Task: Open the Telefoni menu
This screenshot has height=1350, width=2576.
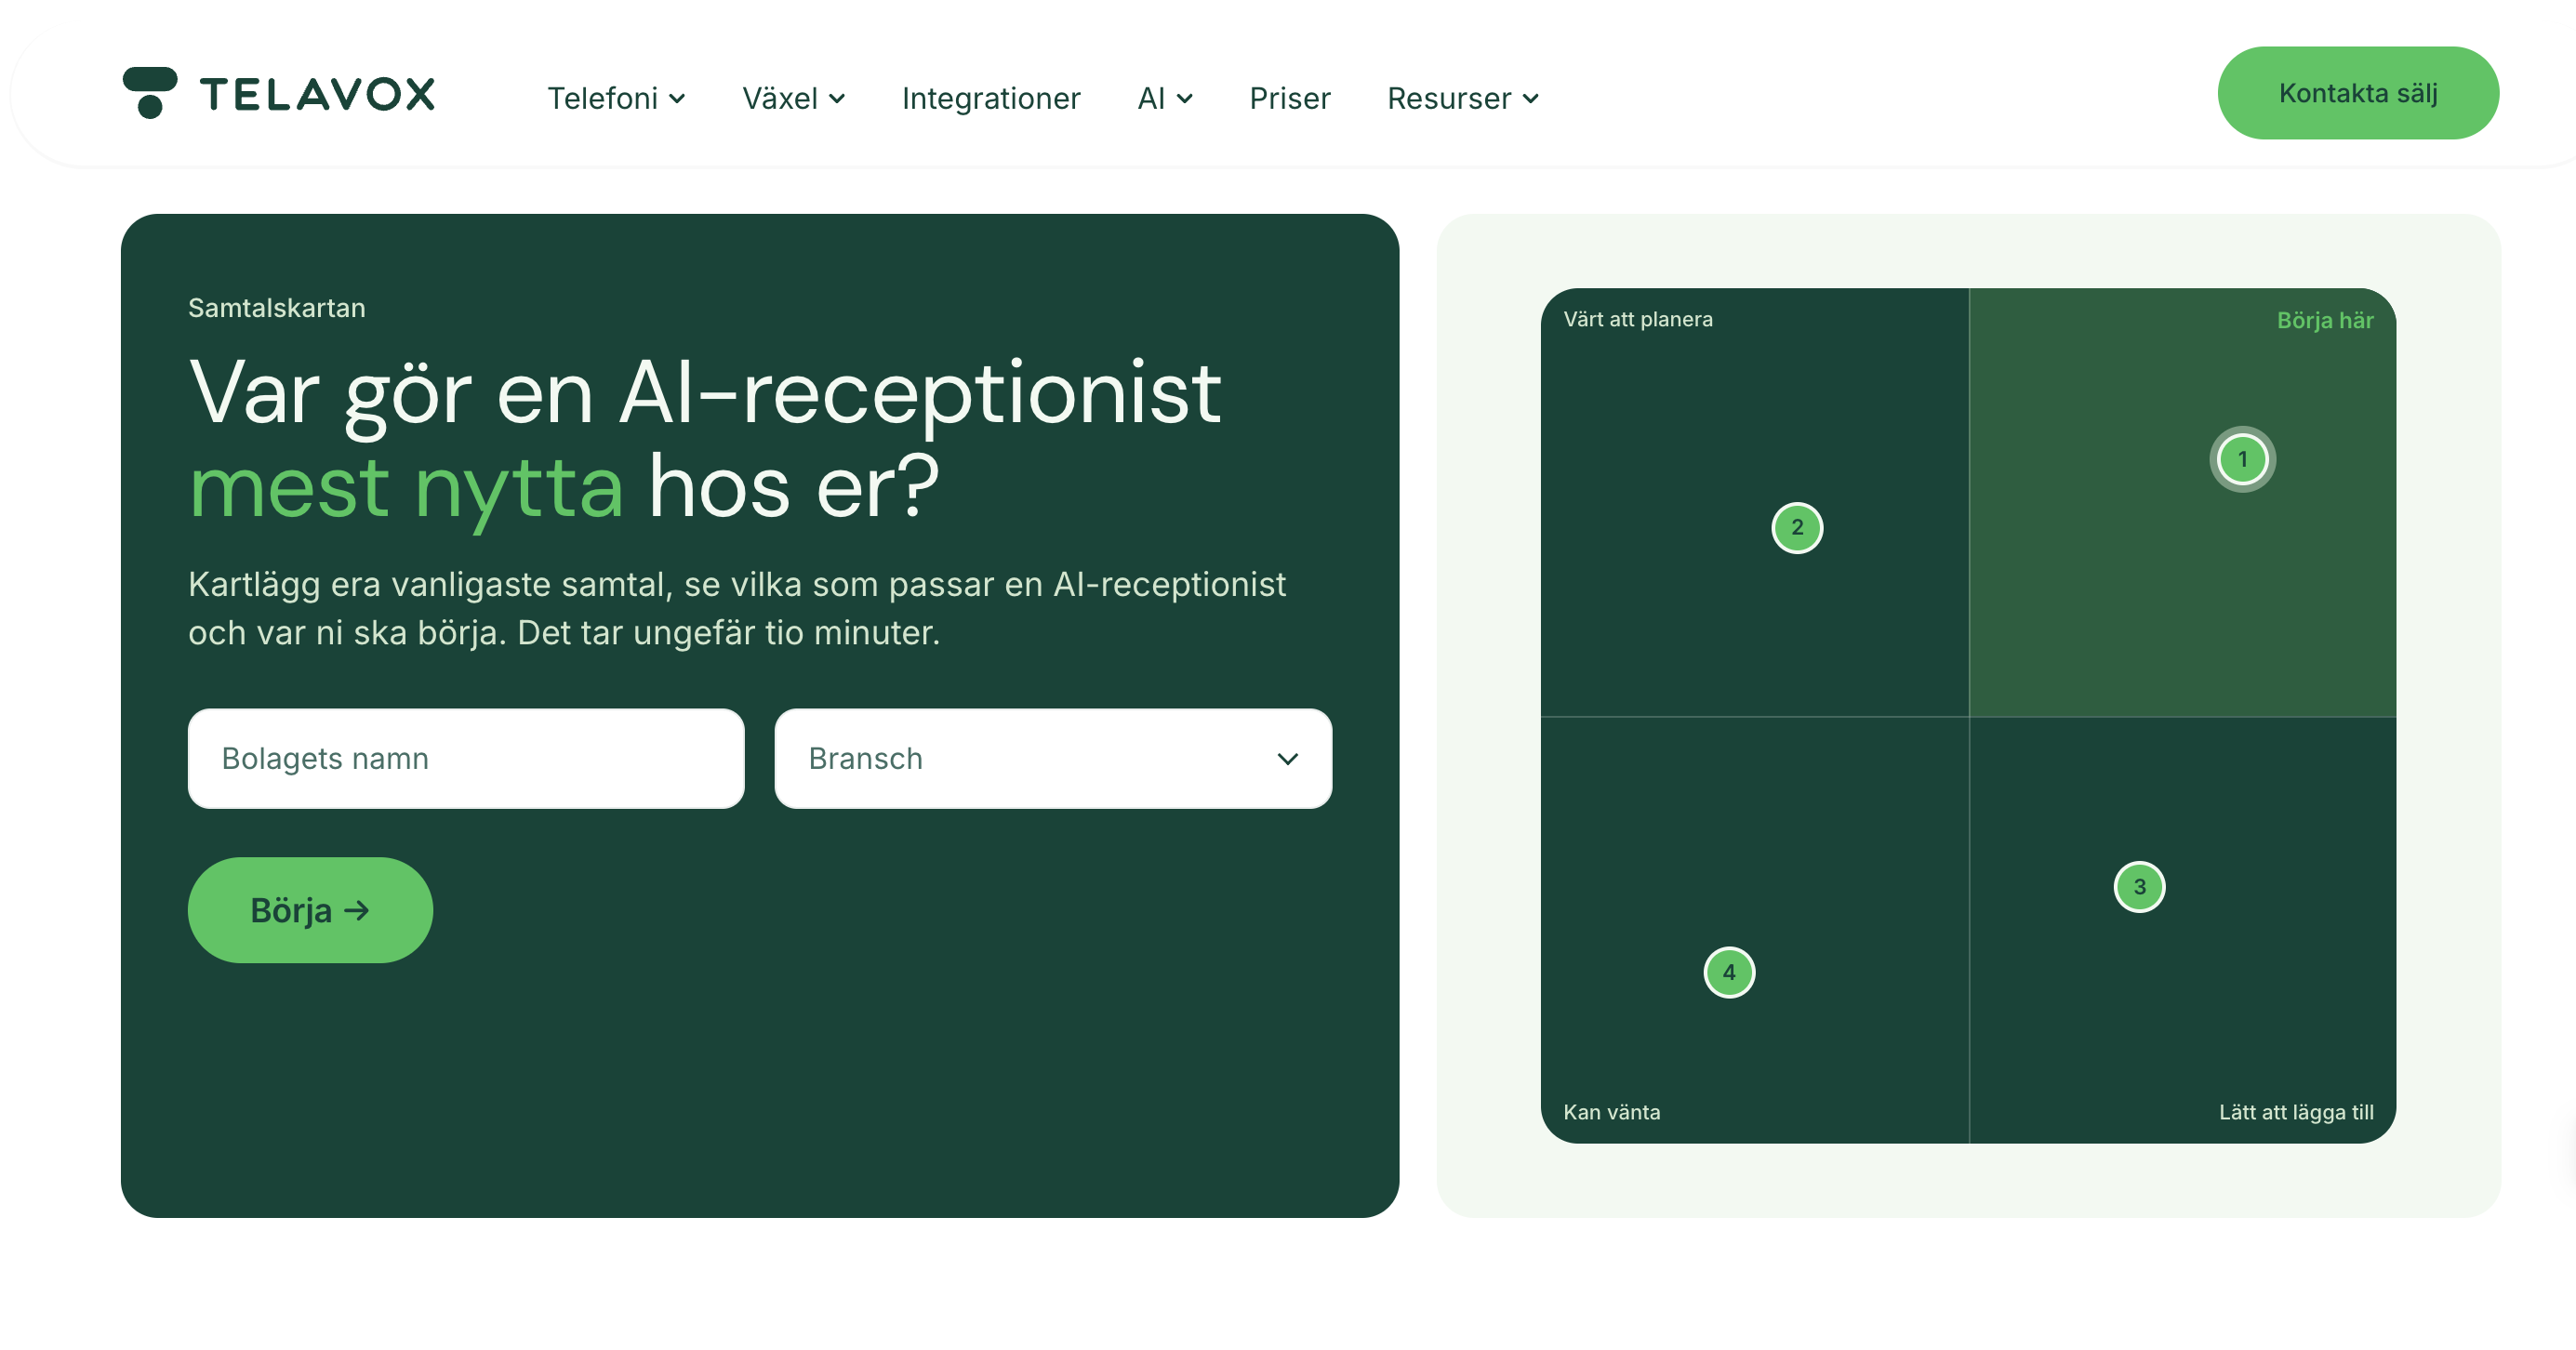Action: [616, 98]
